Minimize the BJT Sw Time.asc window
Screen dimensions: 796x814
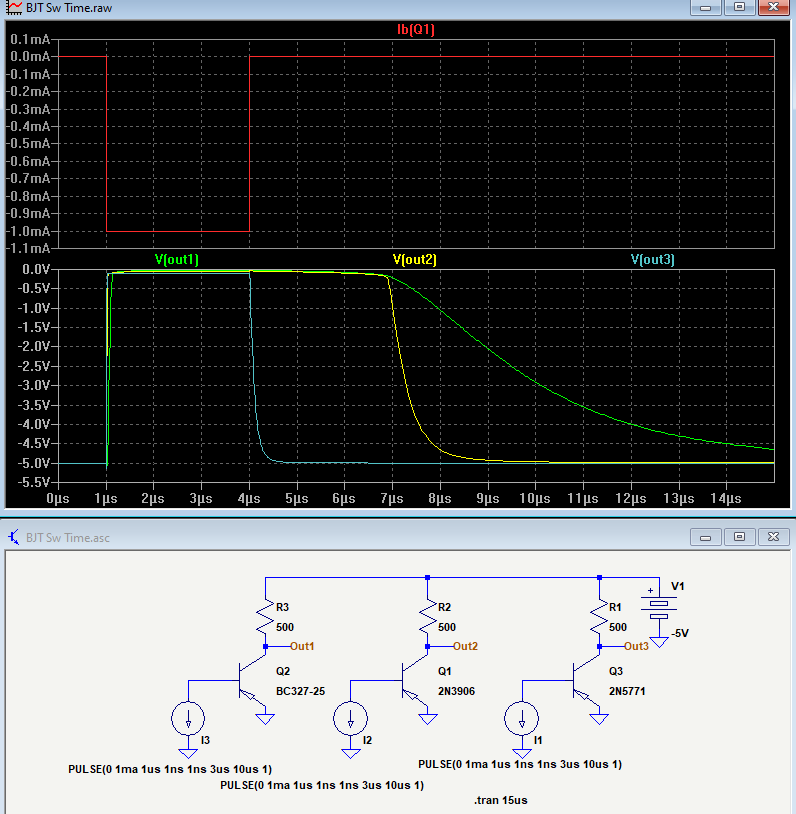705,537
